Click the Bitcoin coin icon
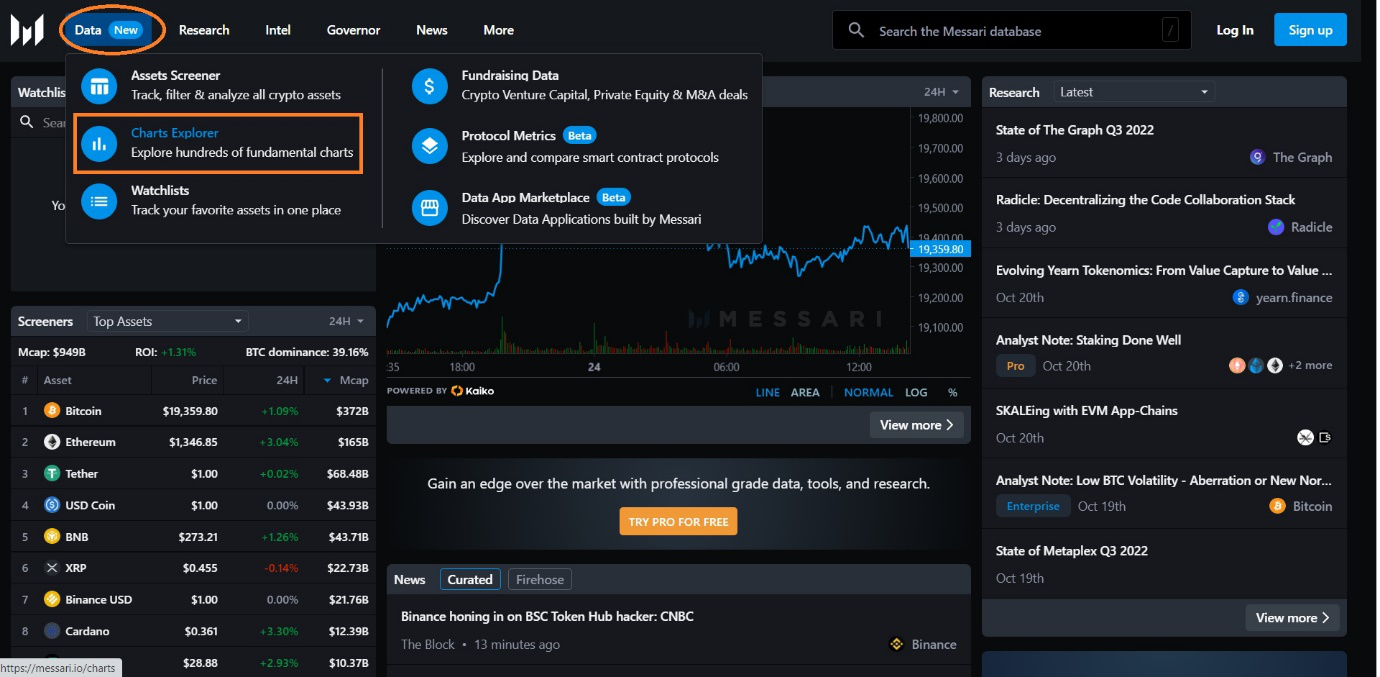The height and width of the screenshot is (677, 1380). coord(52,411)
